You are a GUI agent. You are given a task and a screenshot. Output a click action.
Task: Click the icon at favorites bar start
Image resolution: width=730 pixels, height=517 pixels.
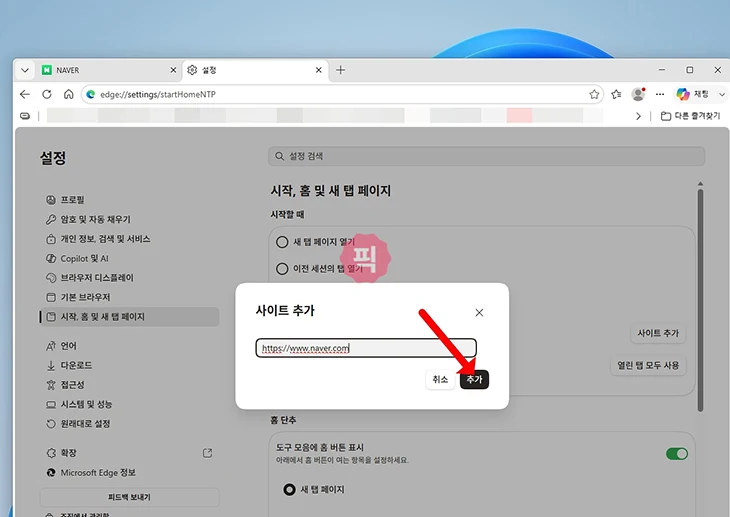pos(25,116)
